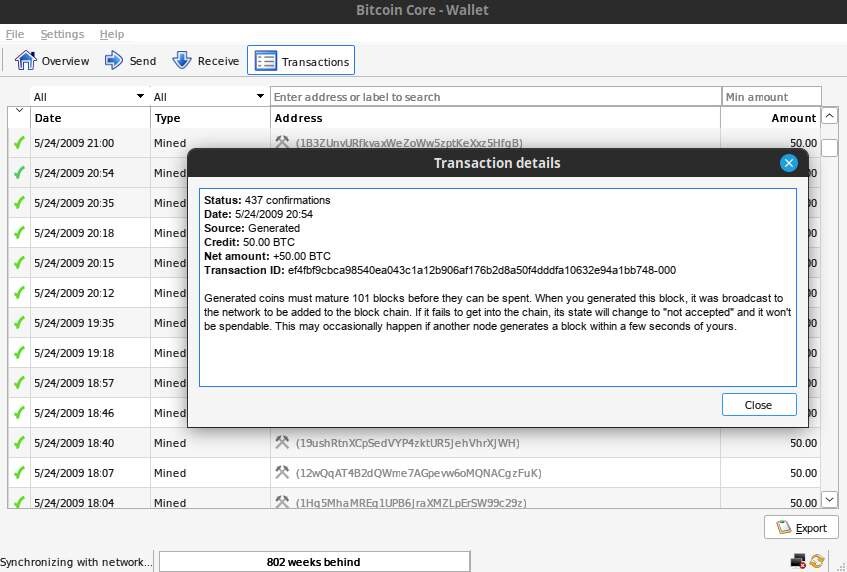Select address starting with 12wQqAT4B2dQWme7
The image size is (847, 572).
[x=419, y=473]
